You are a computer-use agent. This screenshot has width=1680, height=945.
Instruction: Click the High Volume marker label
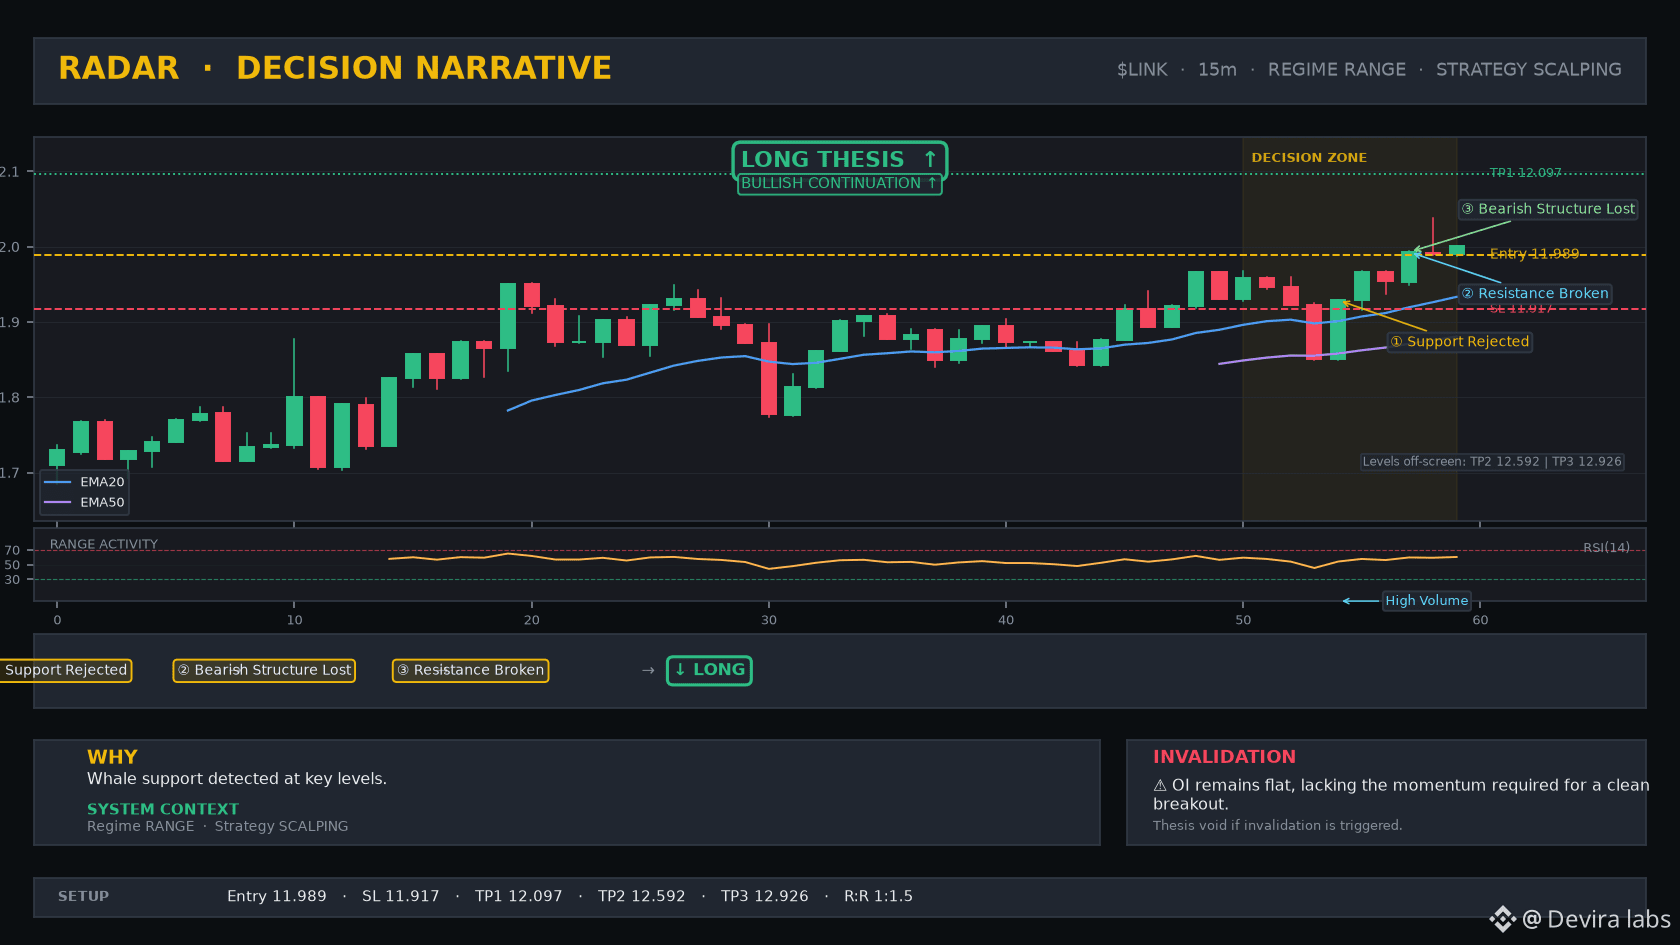tap(1426, 601)
